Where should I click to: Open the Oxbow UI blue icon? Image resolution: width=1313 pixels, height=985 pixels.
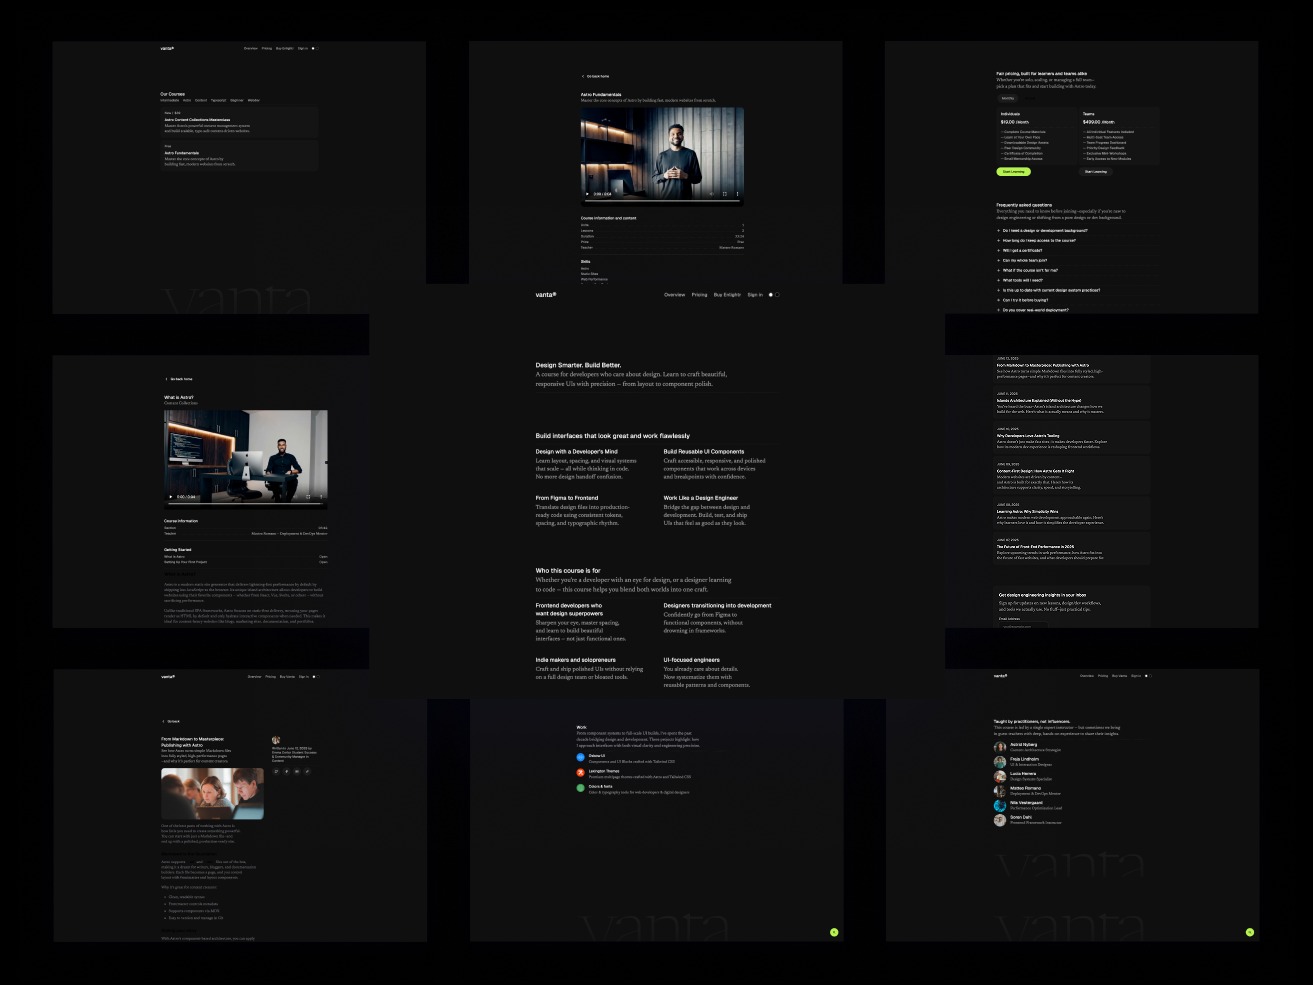tap(580, 757)
